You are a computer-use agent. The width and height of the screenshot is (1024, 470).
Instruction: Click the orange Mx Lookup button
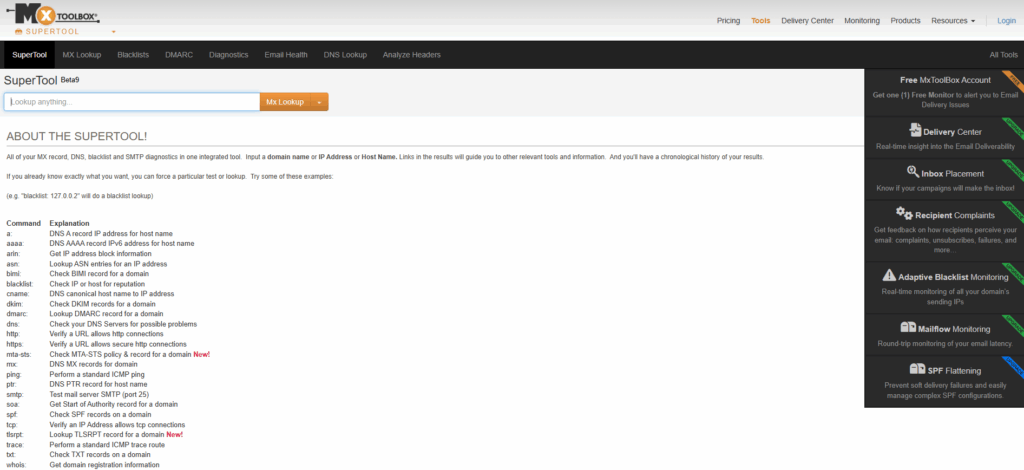285,102
